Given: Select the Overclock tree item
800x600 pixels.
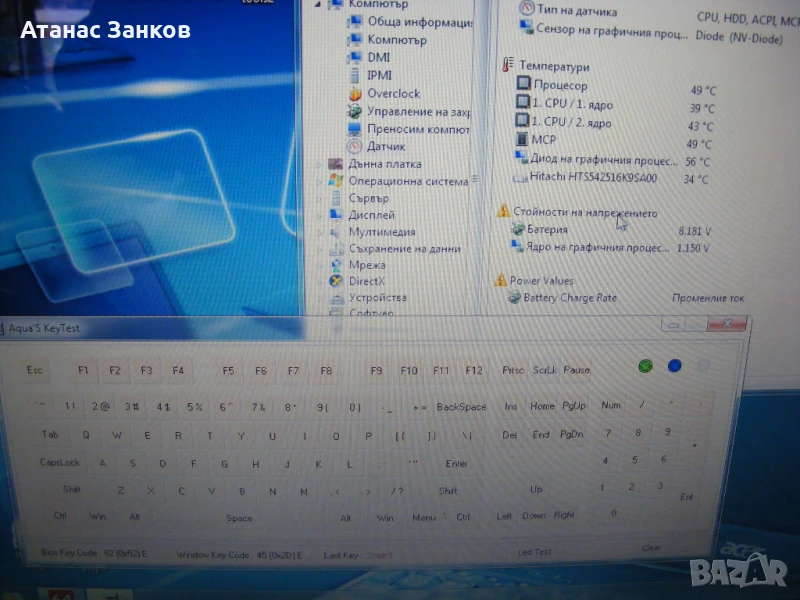Looking at the screenshot, I should click(x=392, y=93).
